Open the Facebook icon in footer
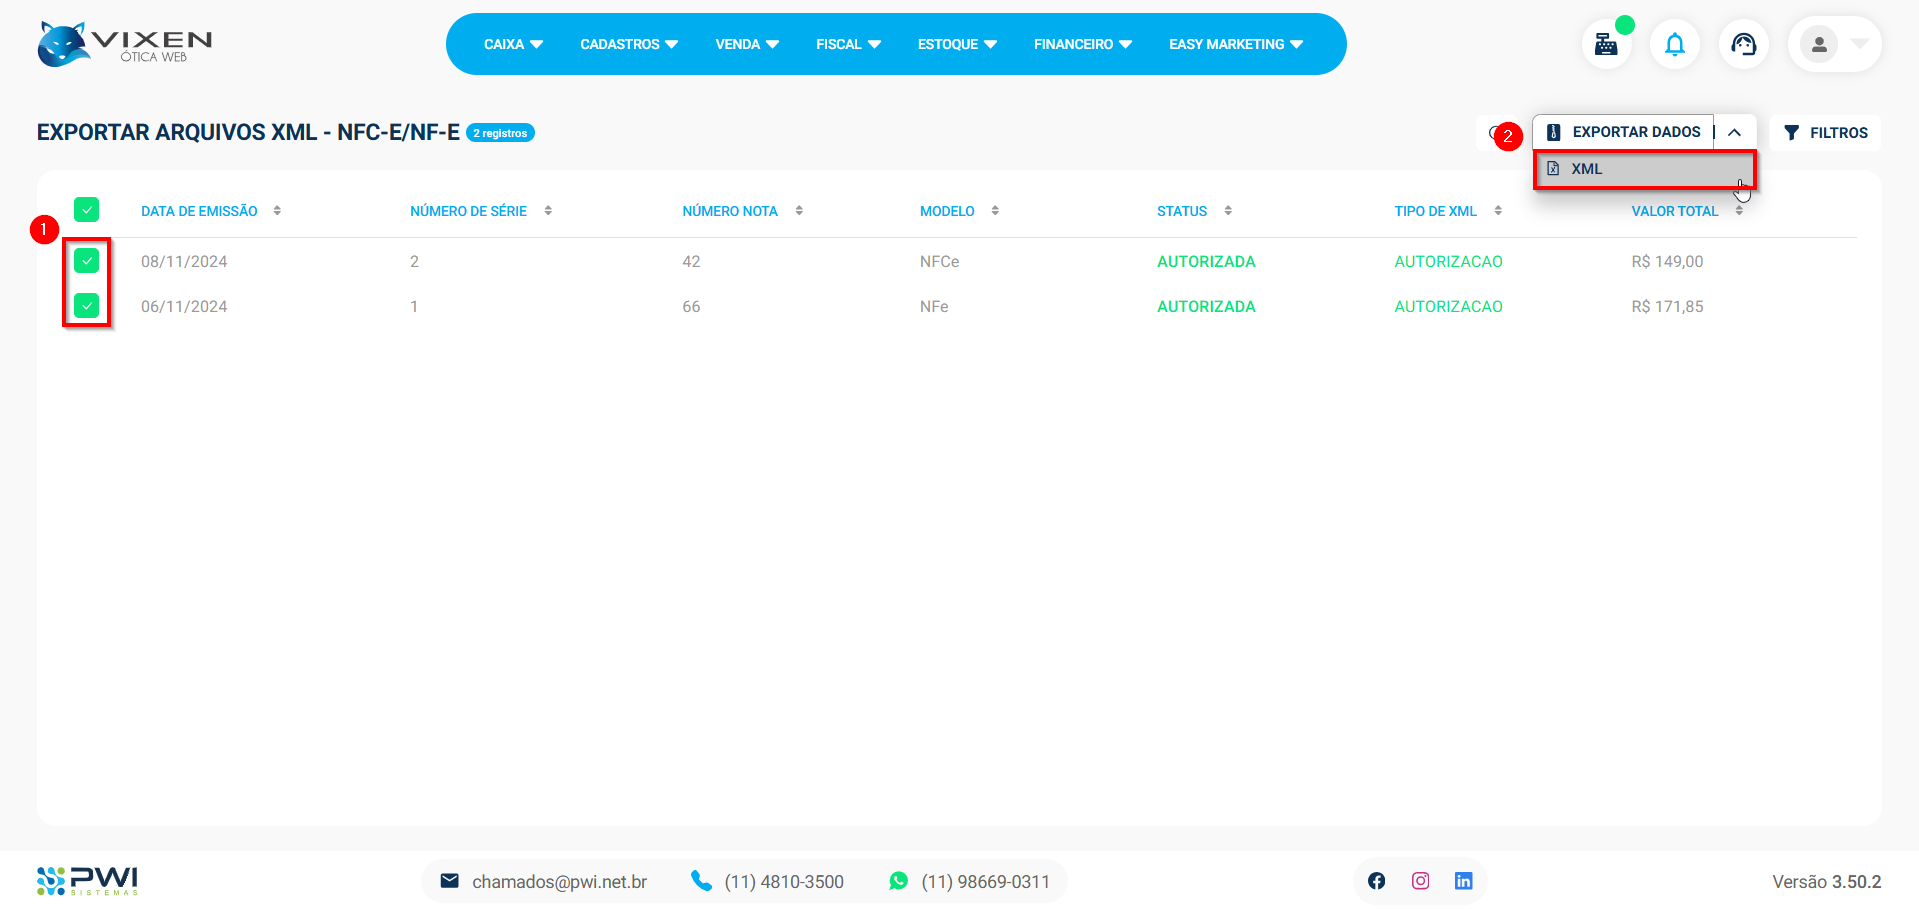The image size is (1919, 909). point(1376,881)
